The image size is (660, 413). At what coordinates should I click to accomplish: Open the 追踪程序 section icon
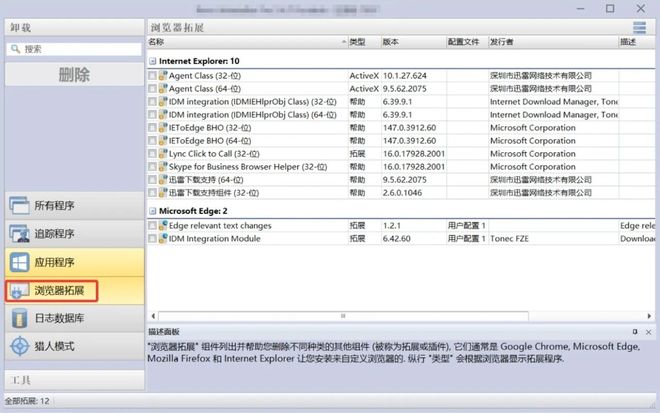(19, 234)
